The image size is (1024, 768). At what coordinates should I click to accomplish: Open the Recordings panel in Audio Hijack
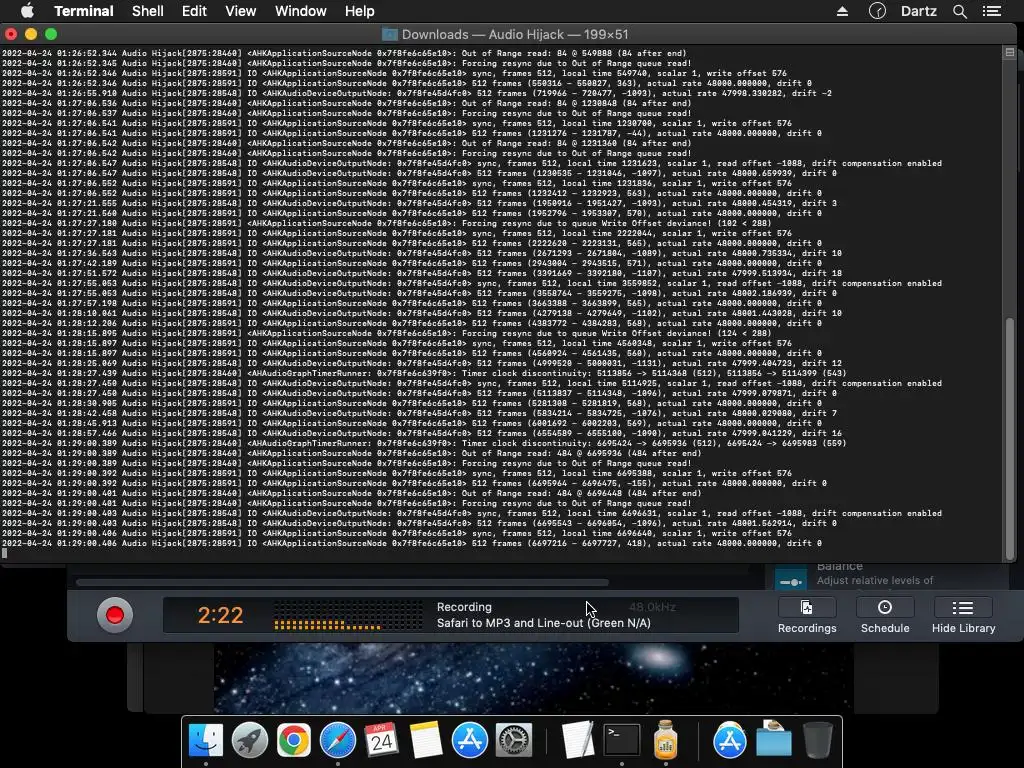(807, 616)
